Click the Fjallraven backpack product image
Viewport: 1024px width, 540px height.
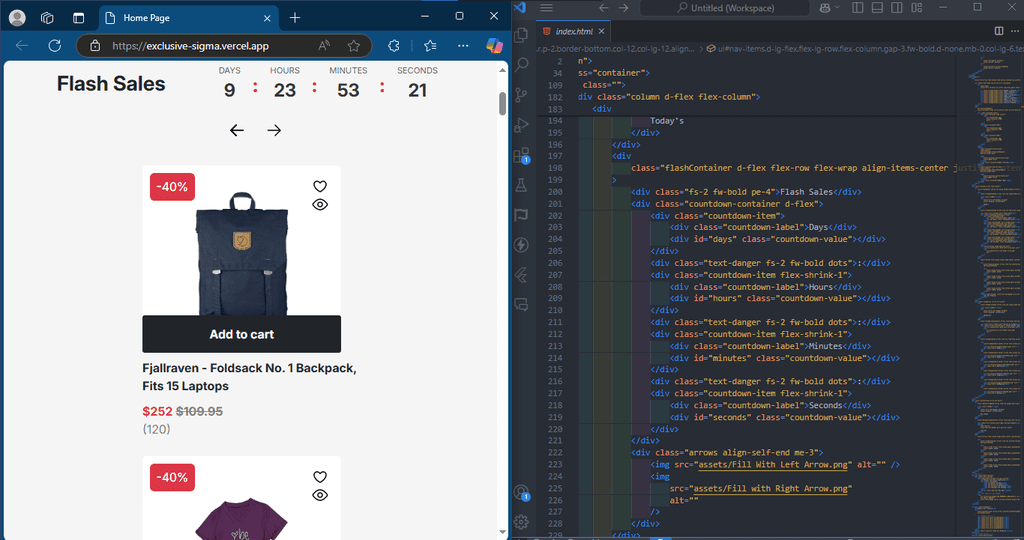[x=242, y=253]
